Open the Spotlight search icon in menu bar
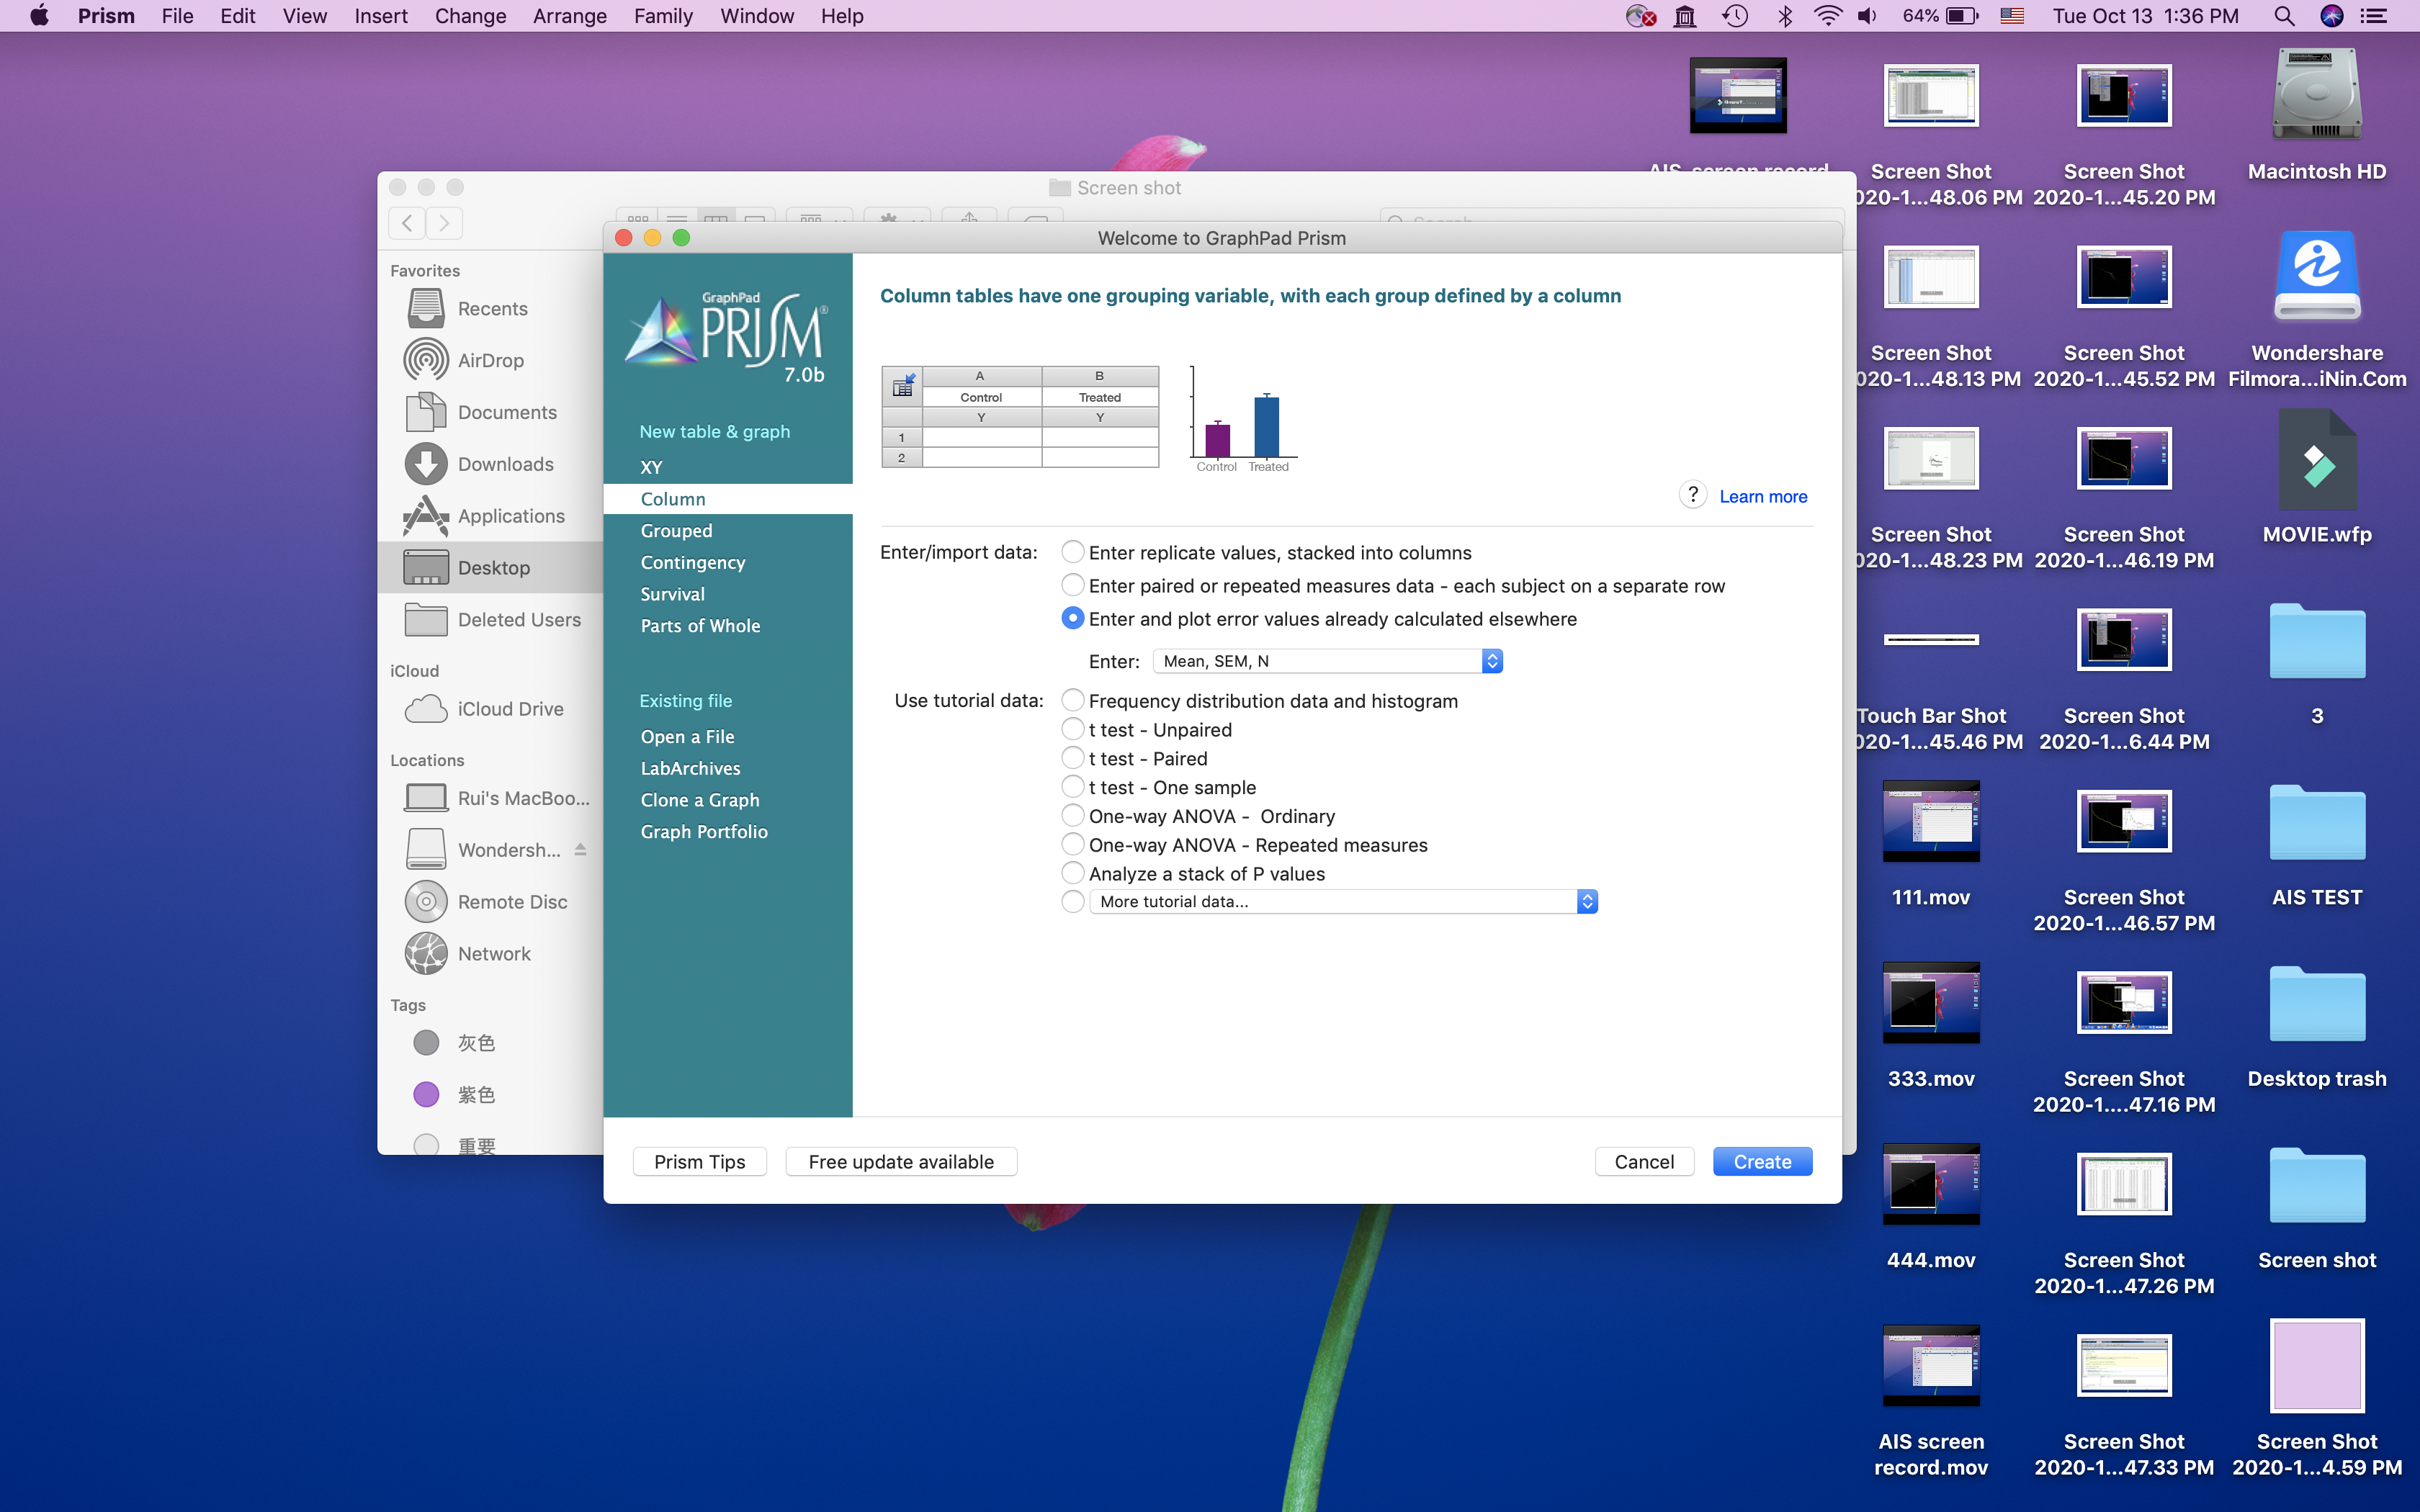Image resolution: width=2420 pixels, height=1512 pixels. click(2283, 16)
